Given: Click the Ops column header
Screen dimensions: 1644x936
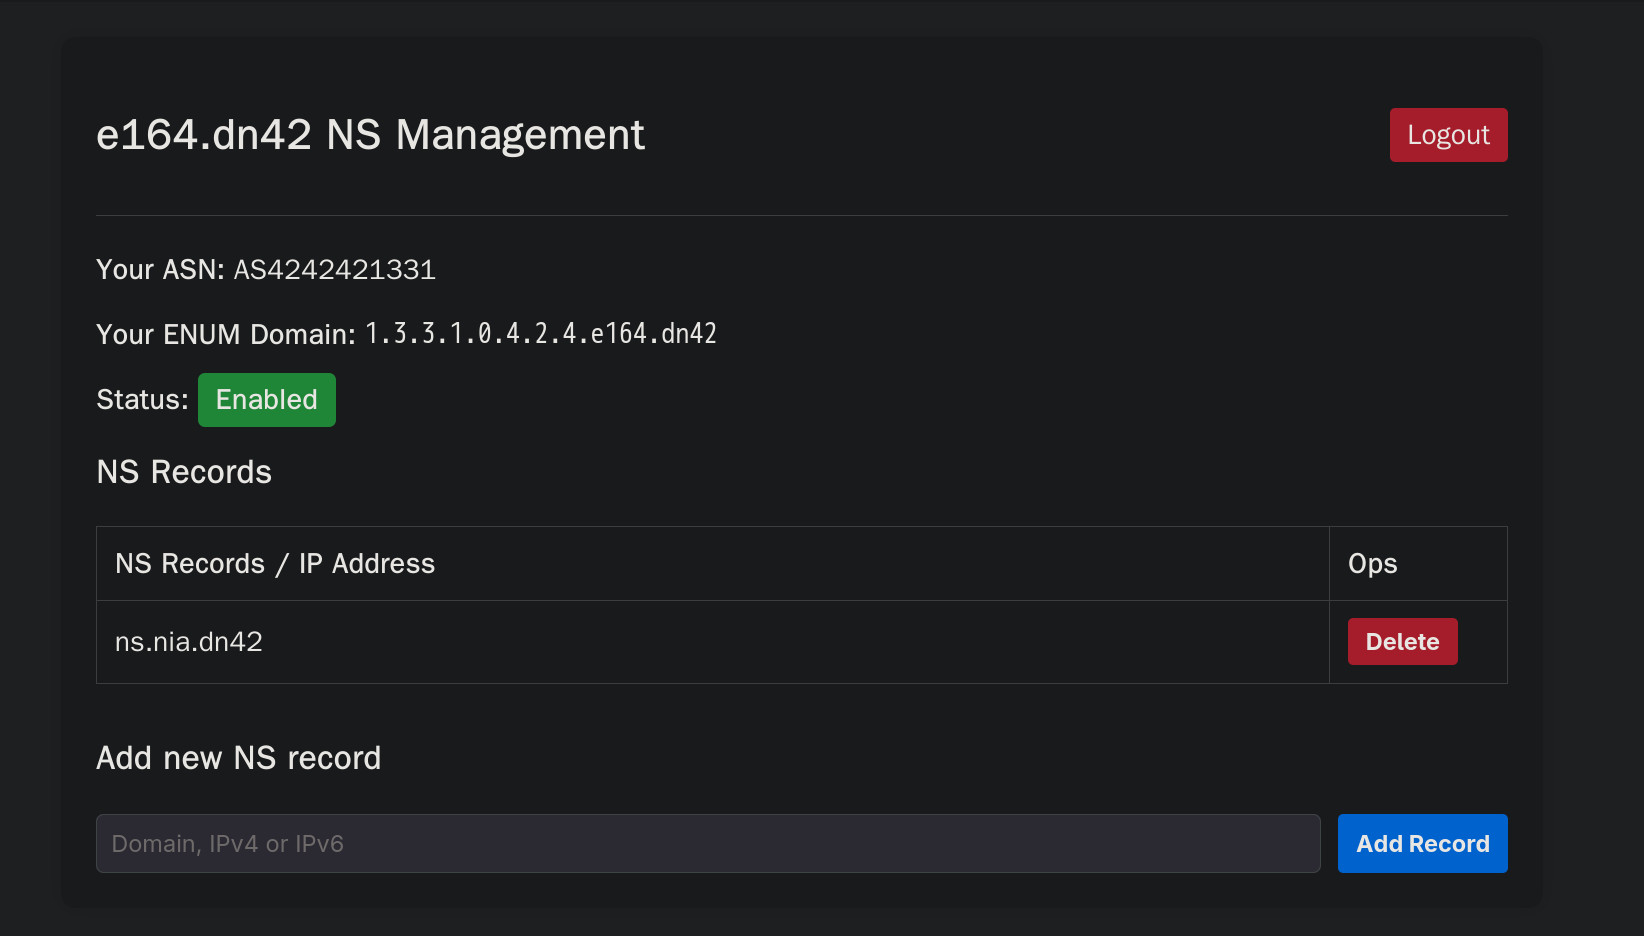Looking at the screenshot, I should [1372, 564].
